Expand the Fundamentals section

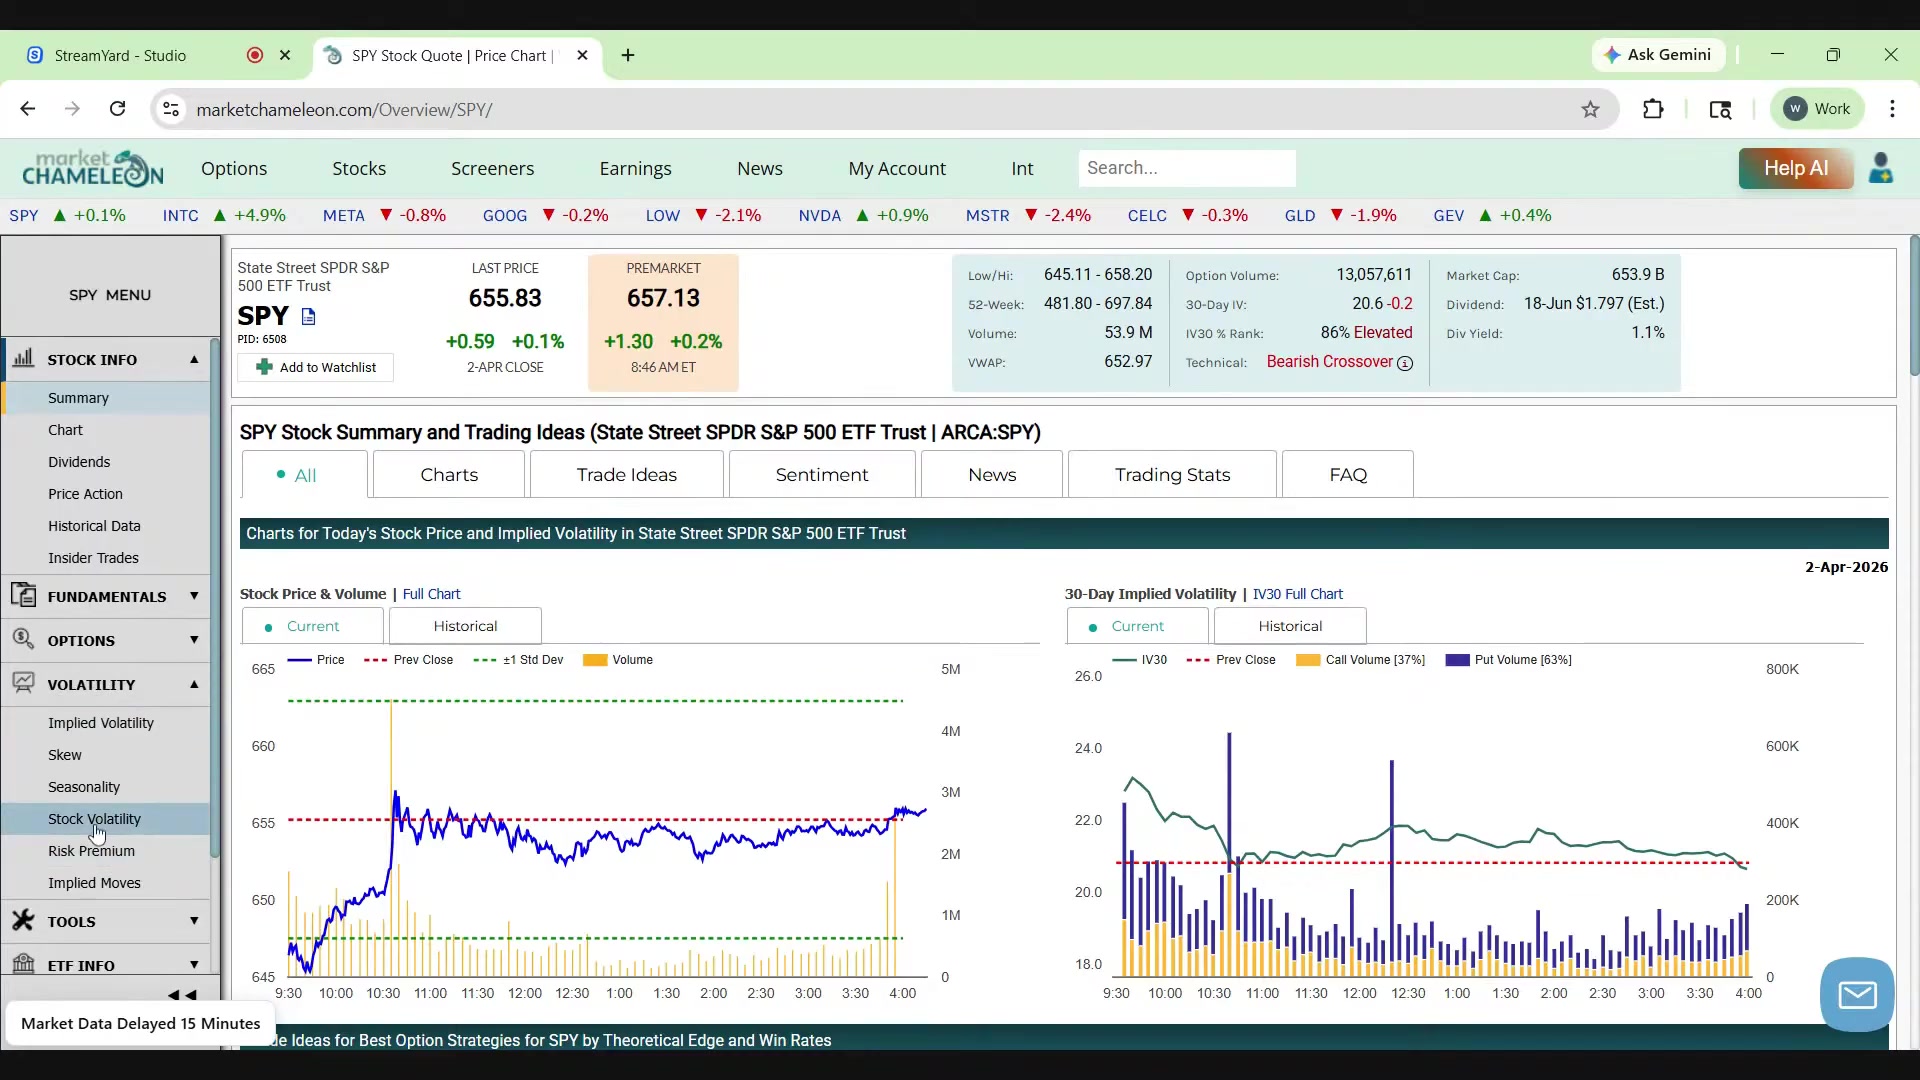[x=194, y=596]
